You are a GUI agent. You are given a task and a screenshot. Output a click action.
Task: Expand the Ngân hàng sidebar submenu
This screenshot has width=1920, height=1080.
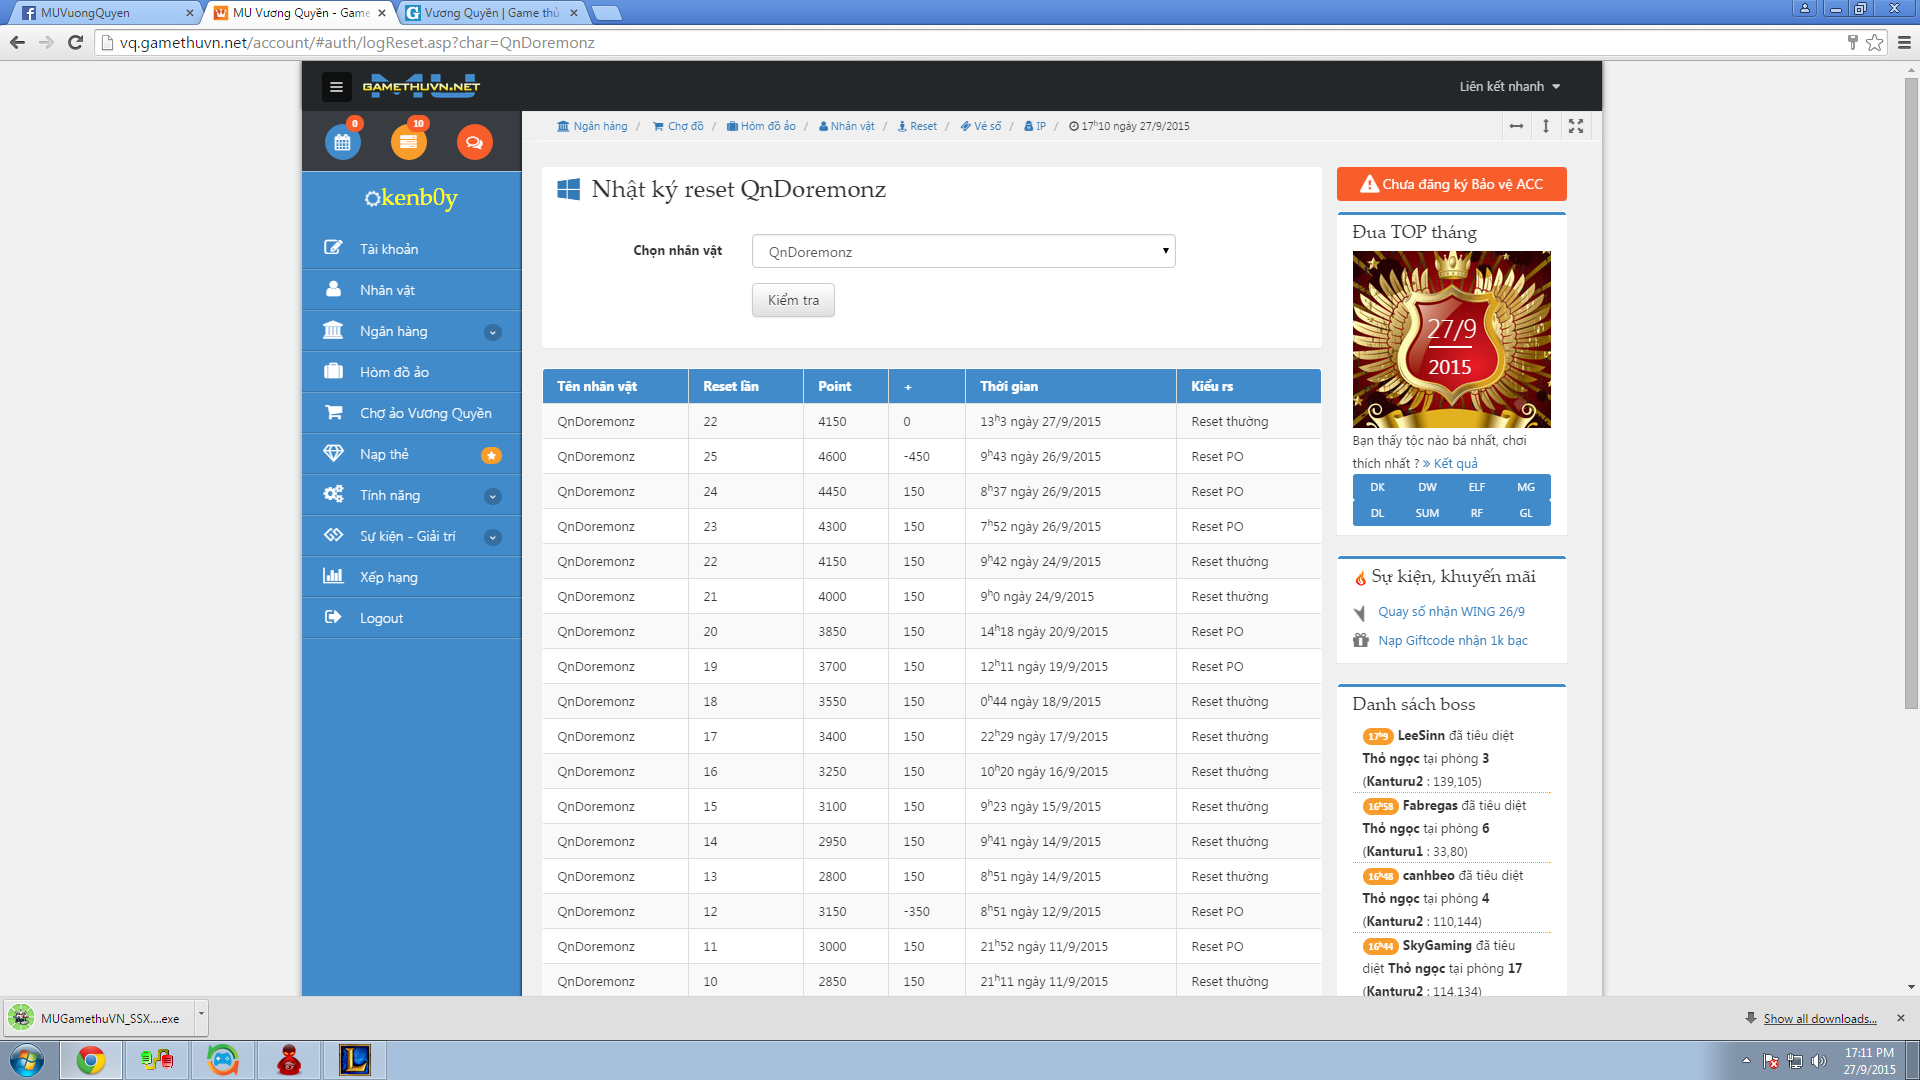pyautogui.click(x=492, y=332)
